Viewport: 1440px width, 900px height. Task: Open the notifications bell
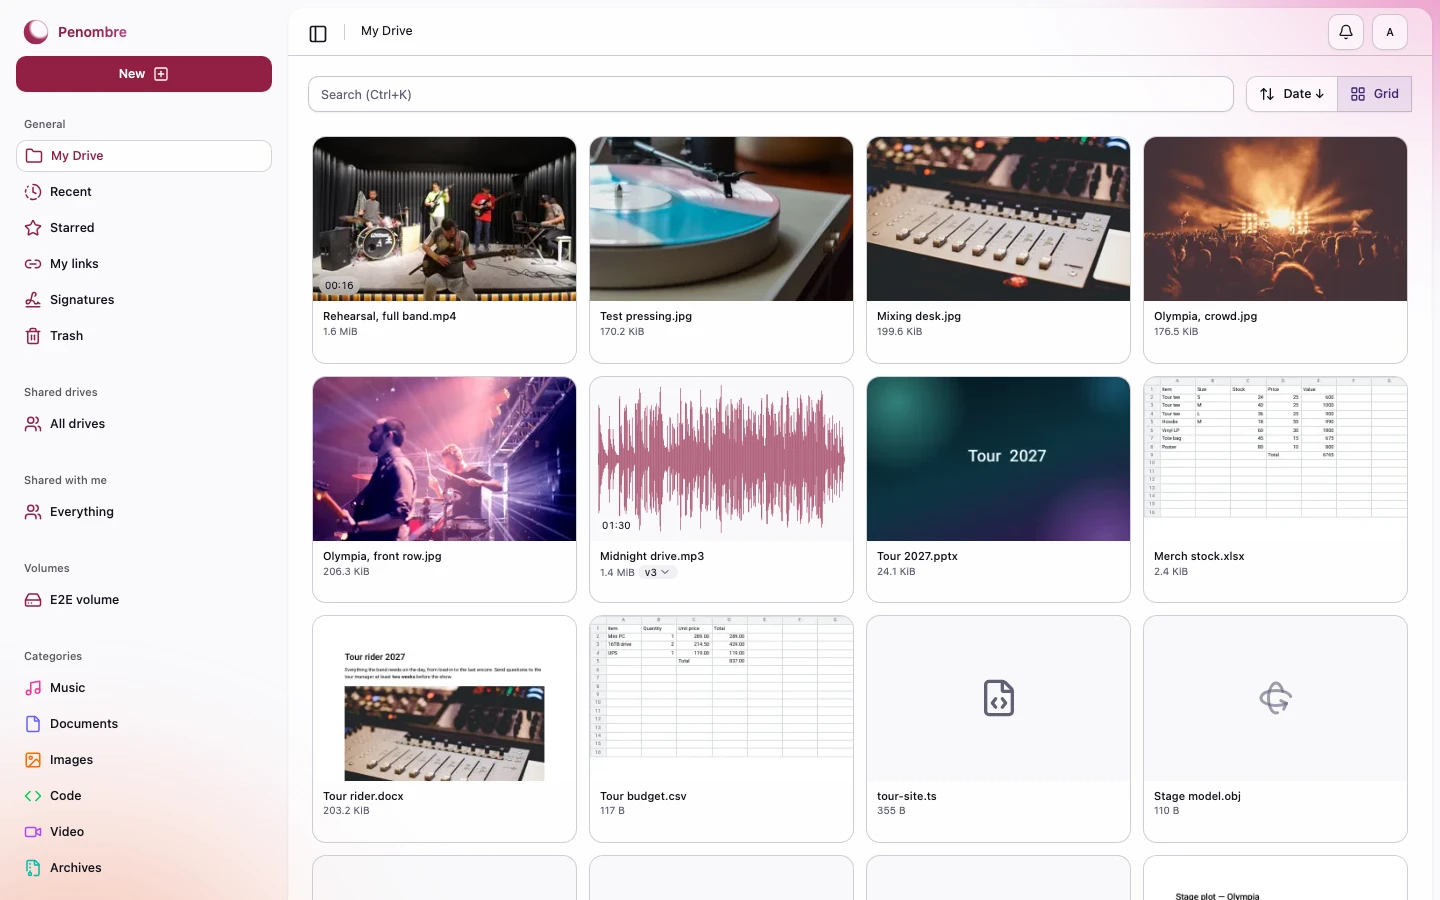click(1346, 32)
